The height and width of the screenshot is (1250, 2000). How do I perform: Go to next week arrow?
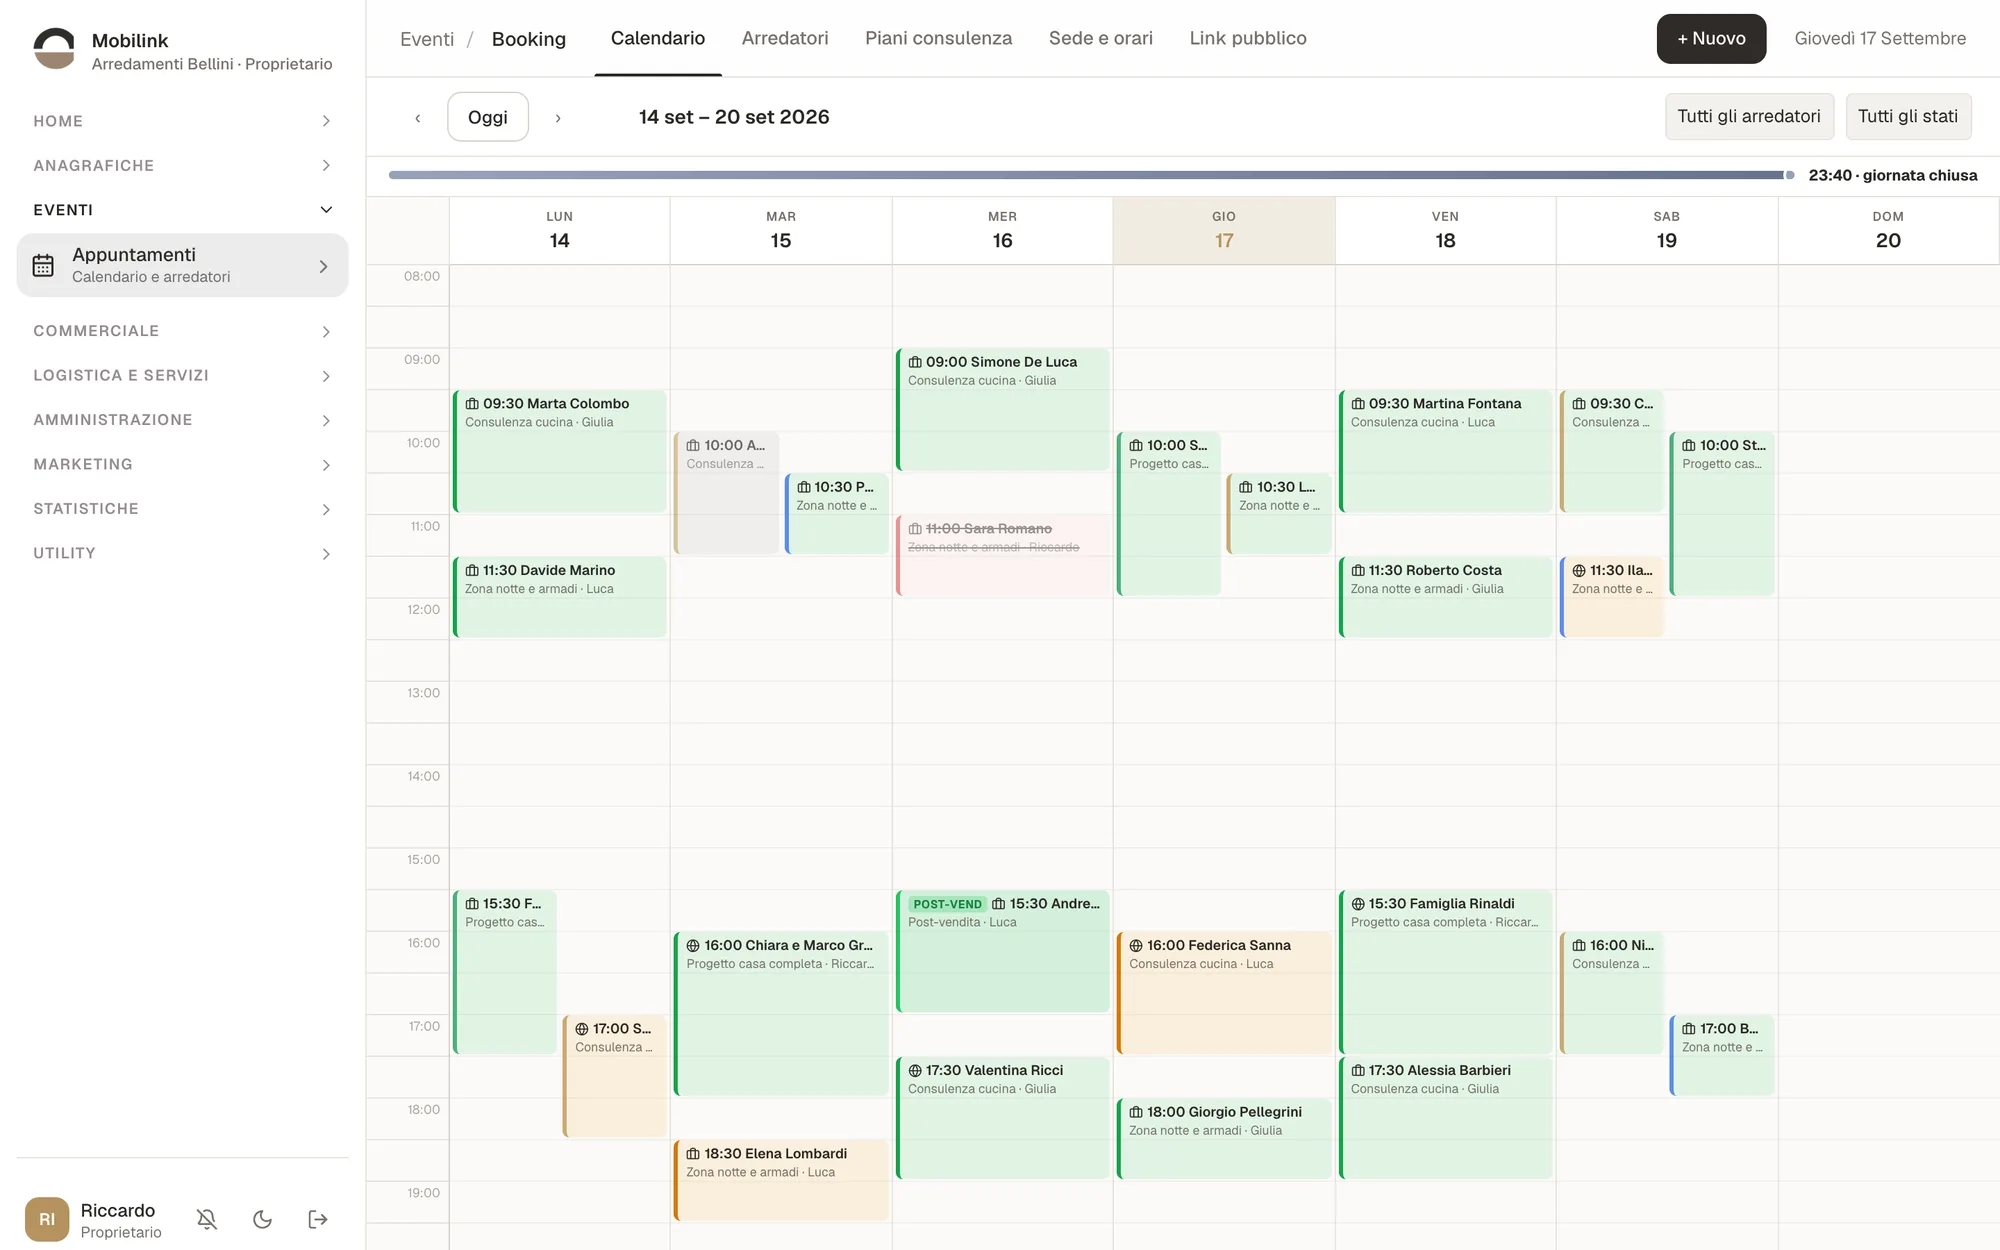click(x=558, y=118)
